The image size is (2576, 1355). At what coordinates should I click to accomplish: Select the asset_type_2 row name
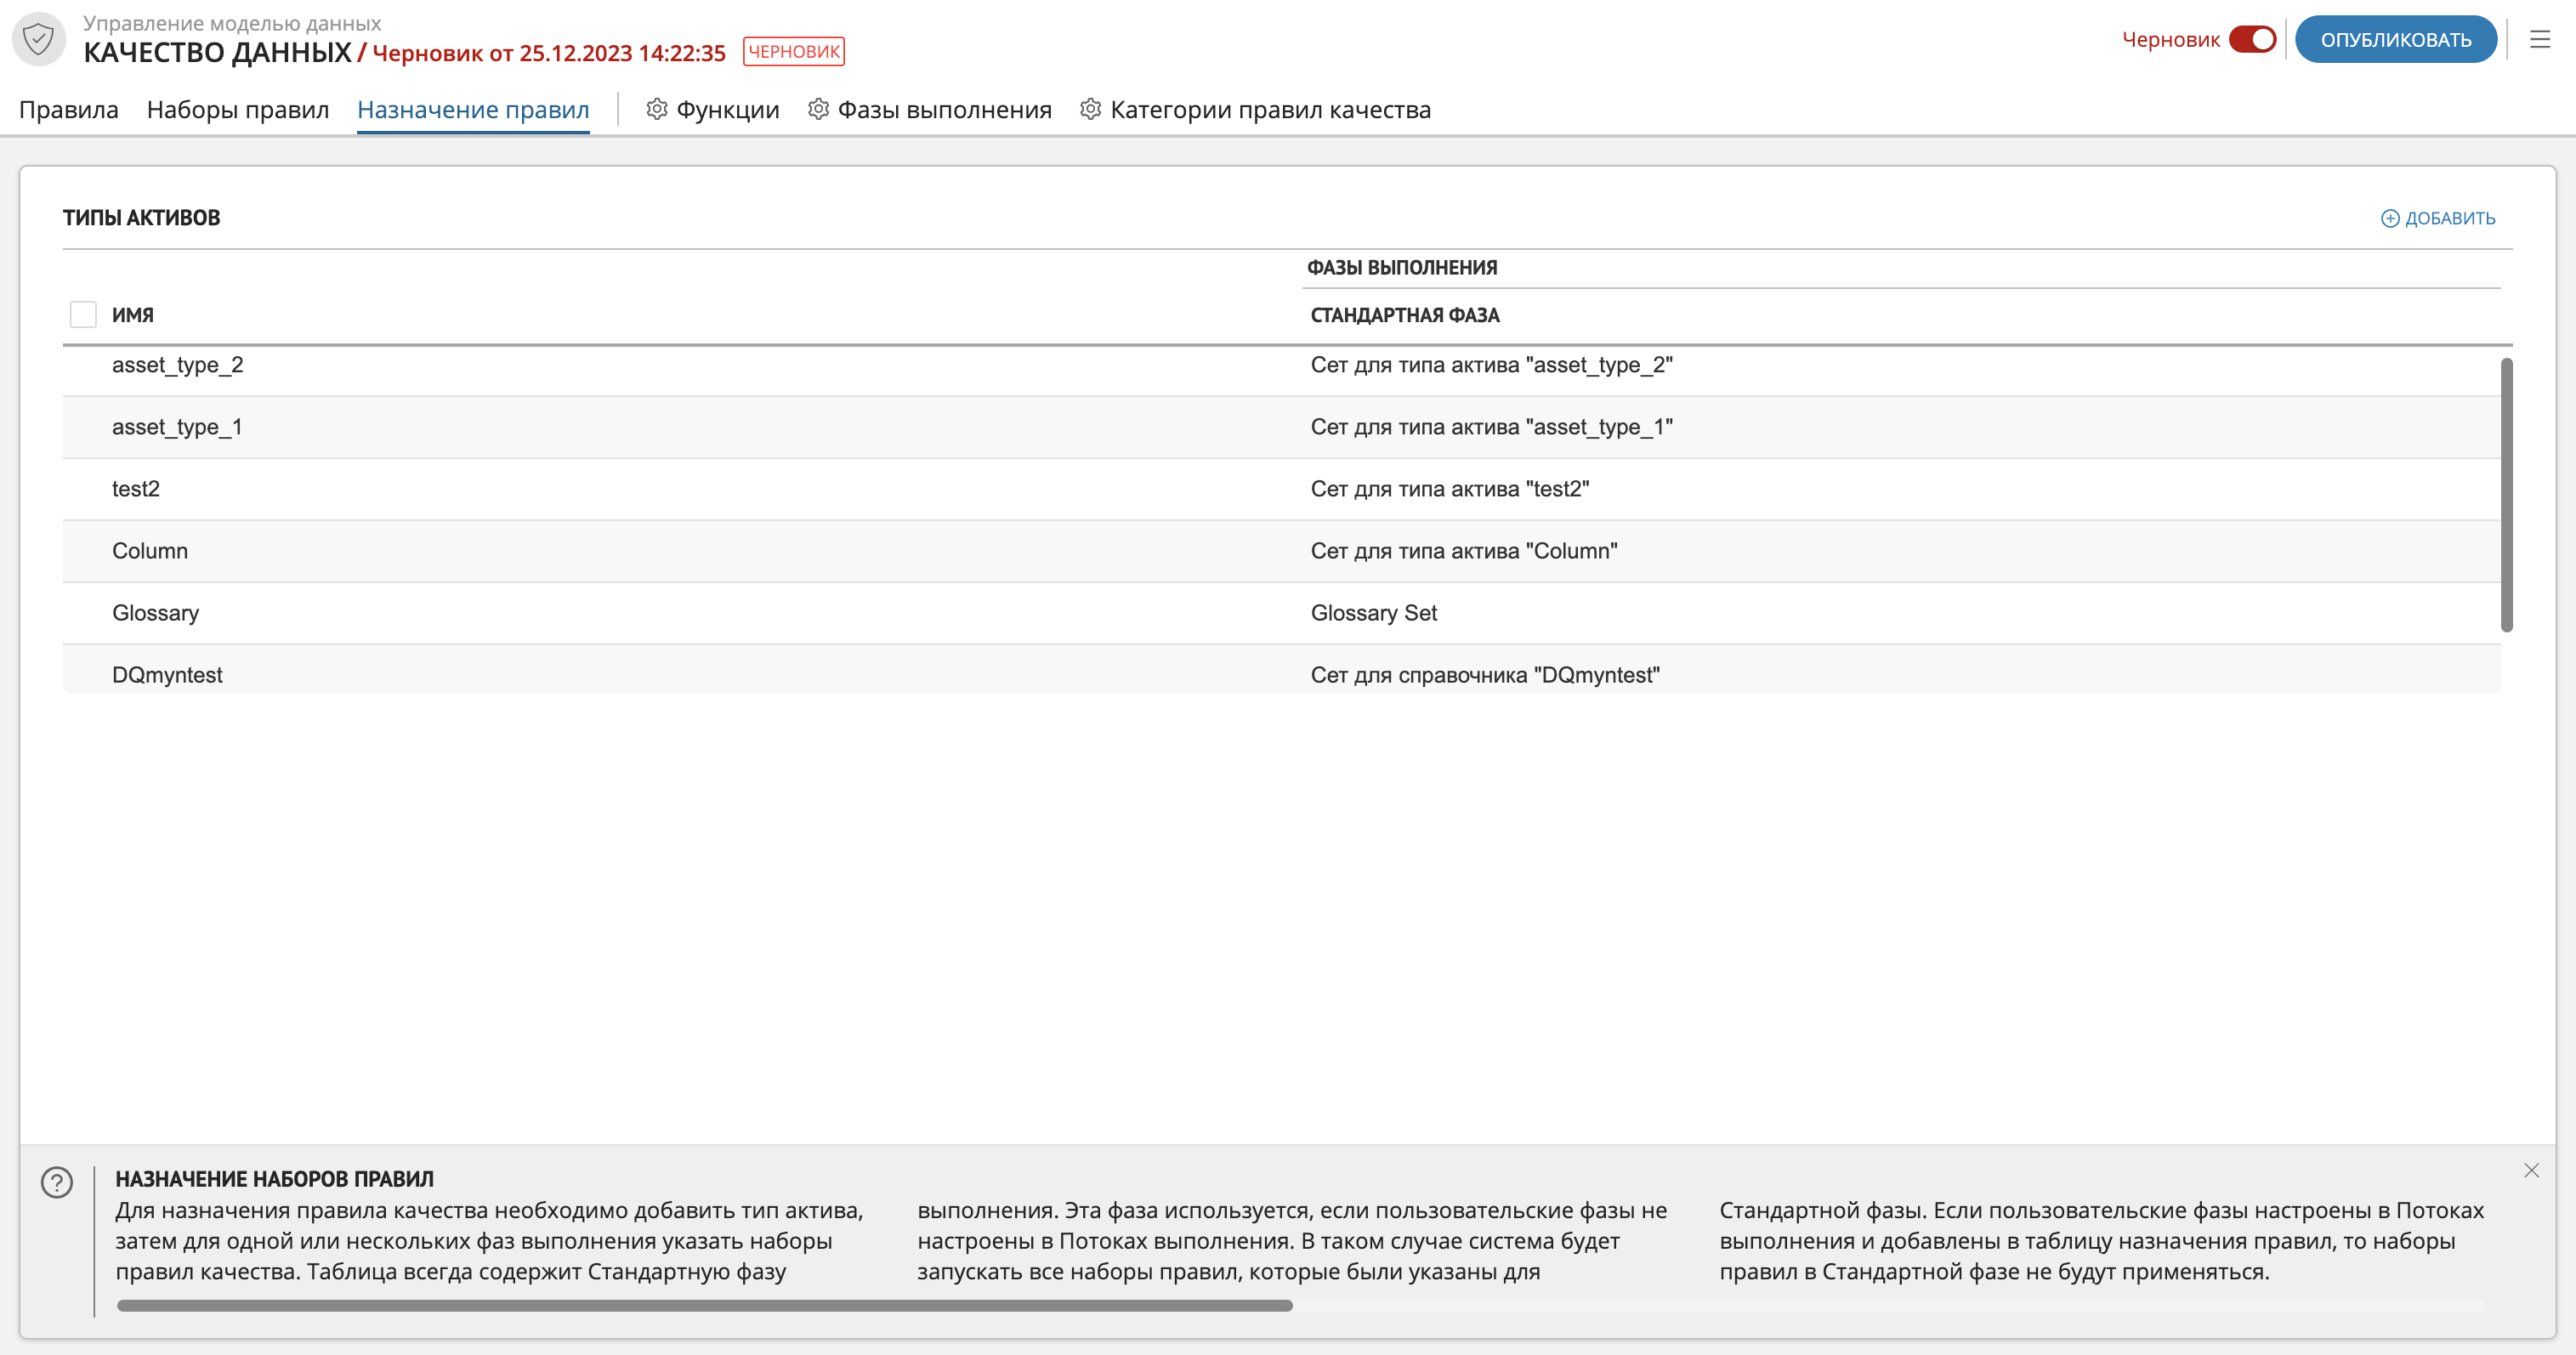pos(177,365)
